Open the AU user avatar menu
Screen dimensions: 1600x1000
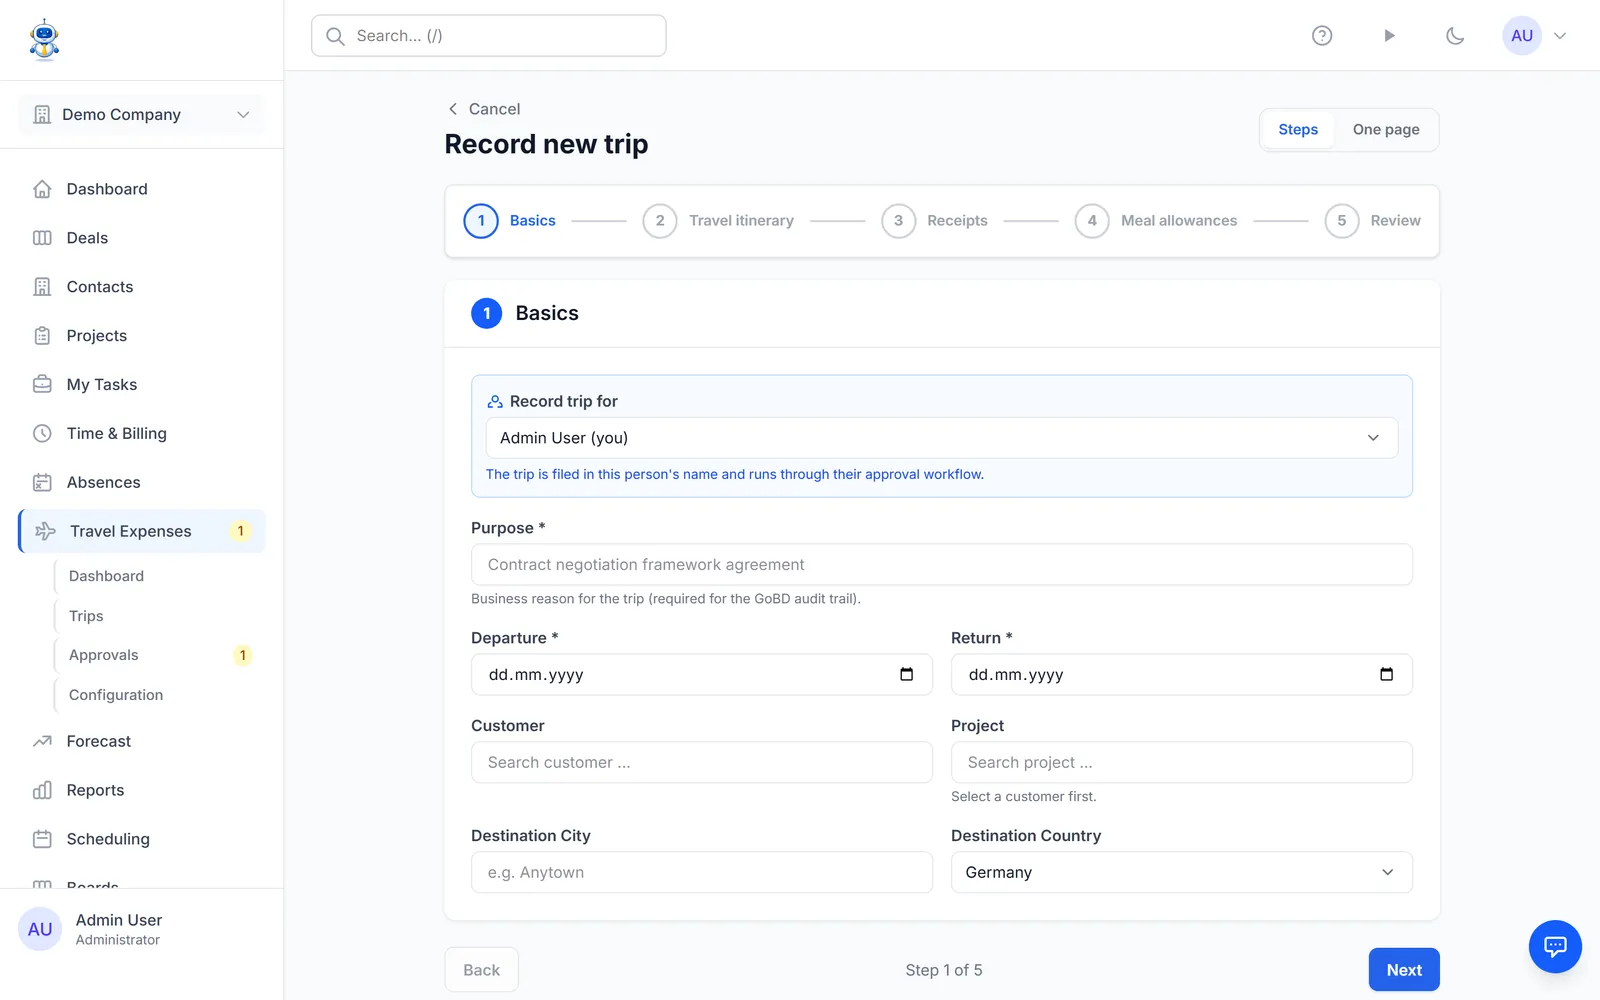click(x=1522, y=36)
